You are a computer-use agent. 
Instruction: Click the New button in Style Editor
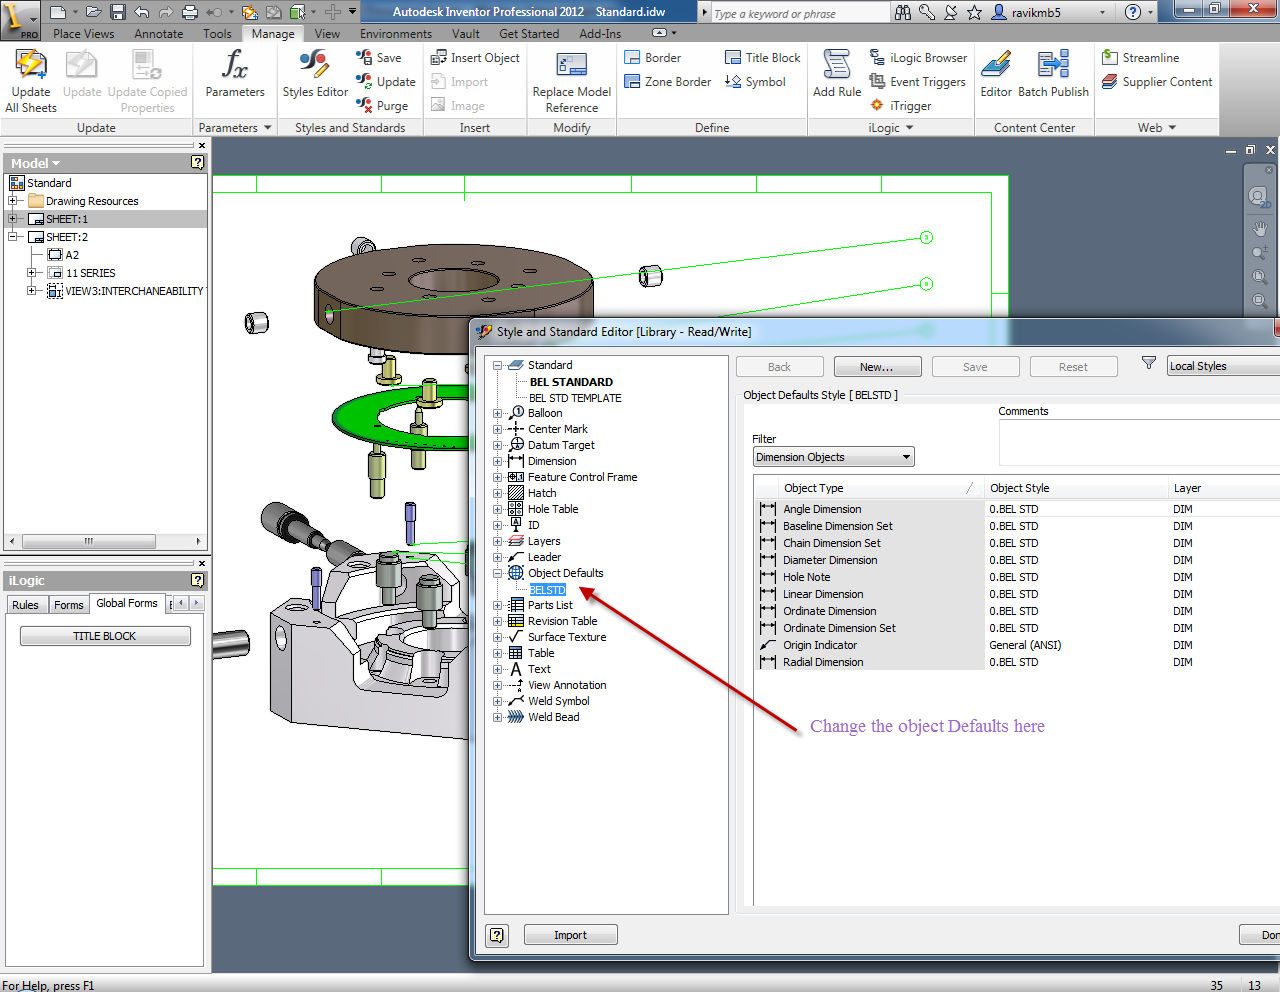(x=877, y=366)
